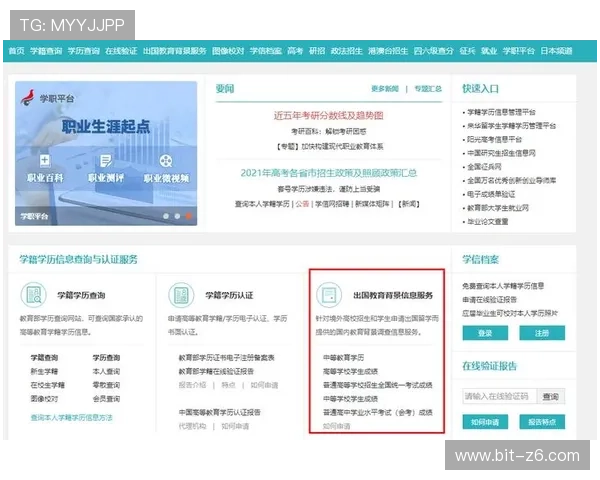600x480 pixels.
Task: Focus the 请输入在线验证码 input field
Action: coord(499,396)
